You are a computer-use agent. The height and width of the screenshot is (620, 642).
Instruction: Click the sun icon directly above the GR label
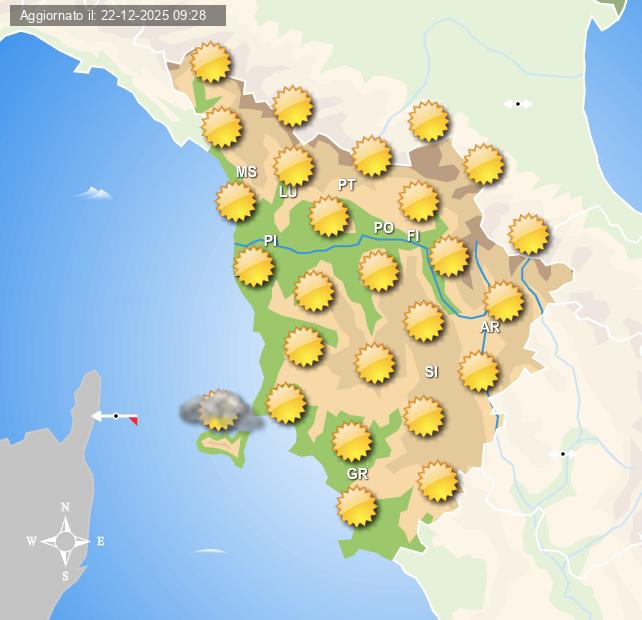point(352,442)
